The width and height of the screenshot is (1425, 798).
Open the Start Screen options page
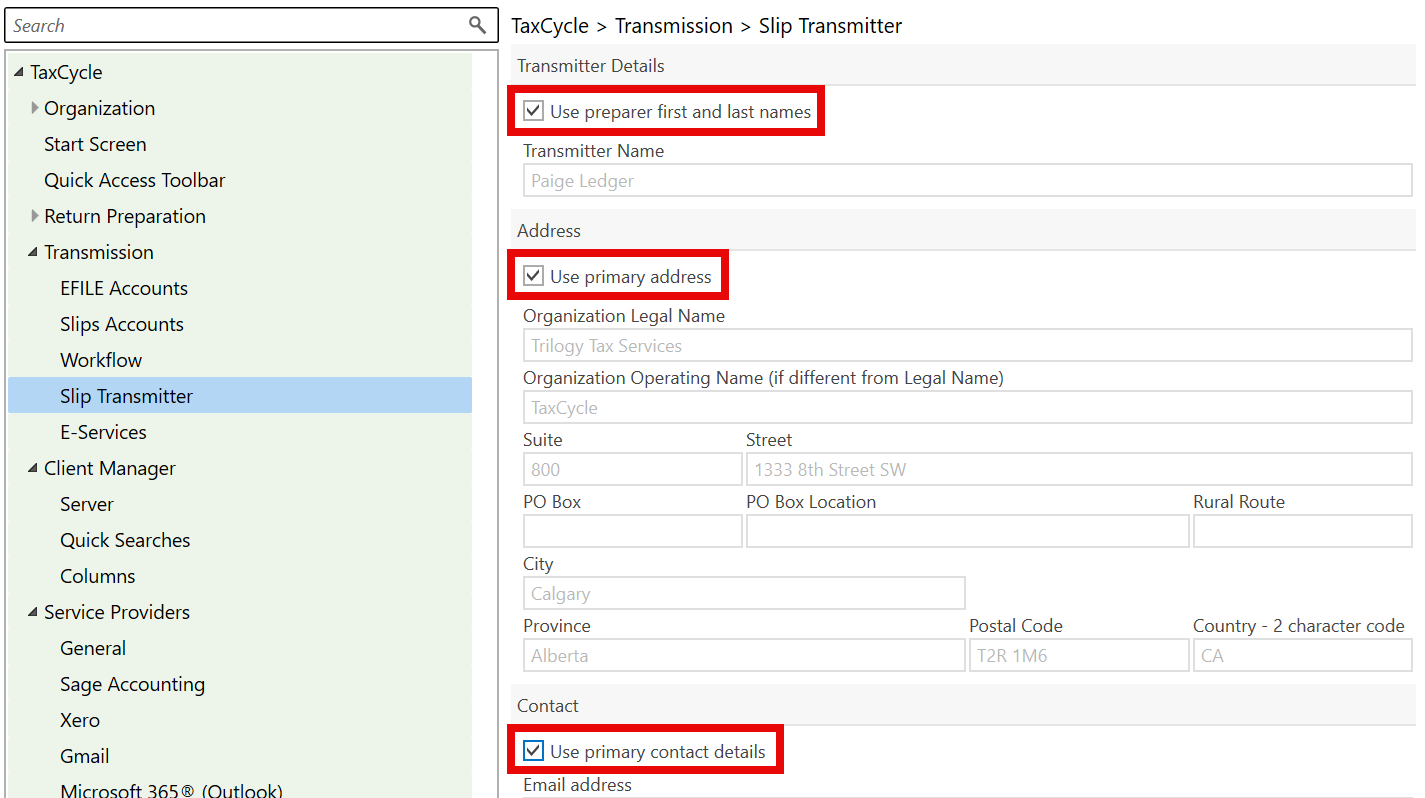coord(95,144)
